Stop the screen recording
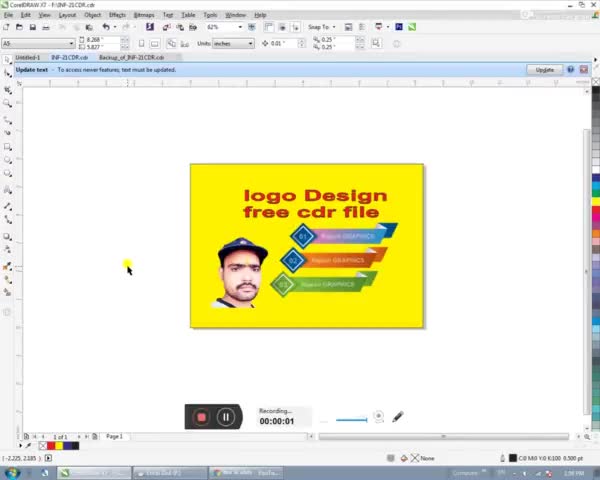Viewport: 600px width, 480px height. (201, 417)
